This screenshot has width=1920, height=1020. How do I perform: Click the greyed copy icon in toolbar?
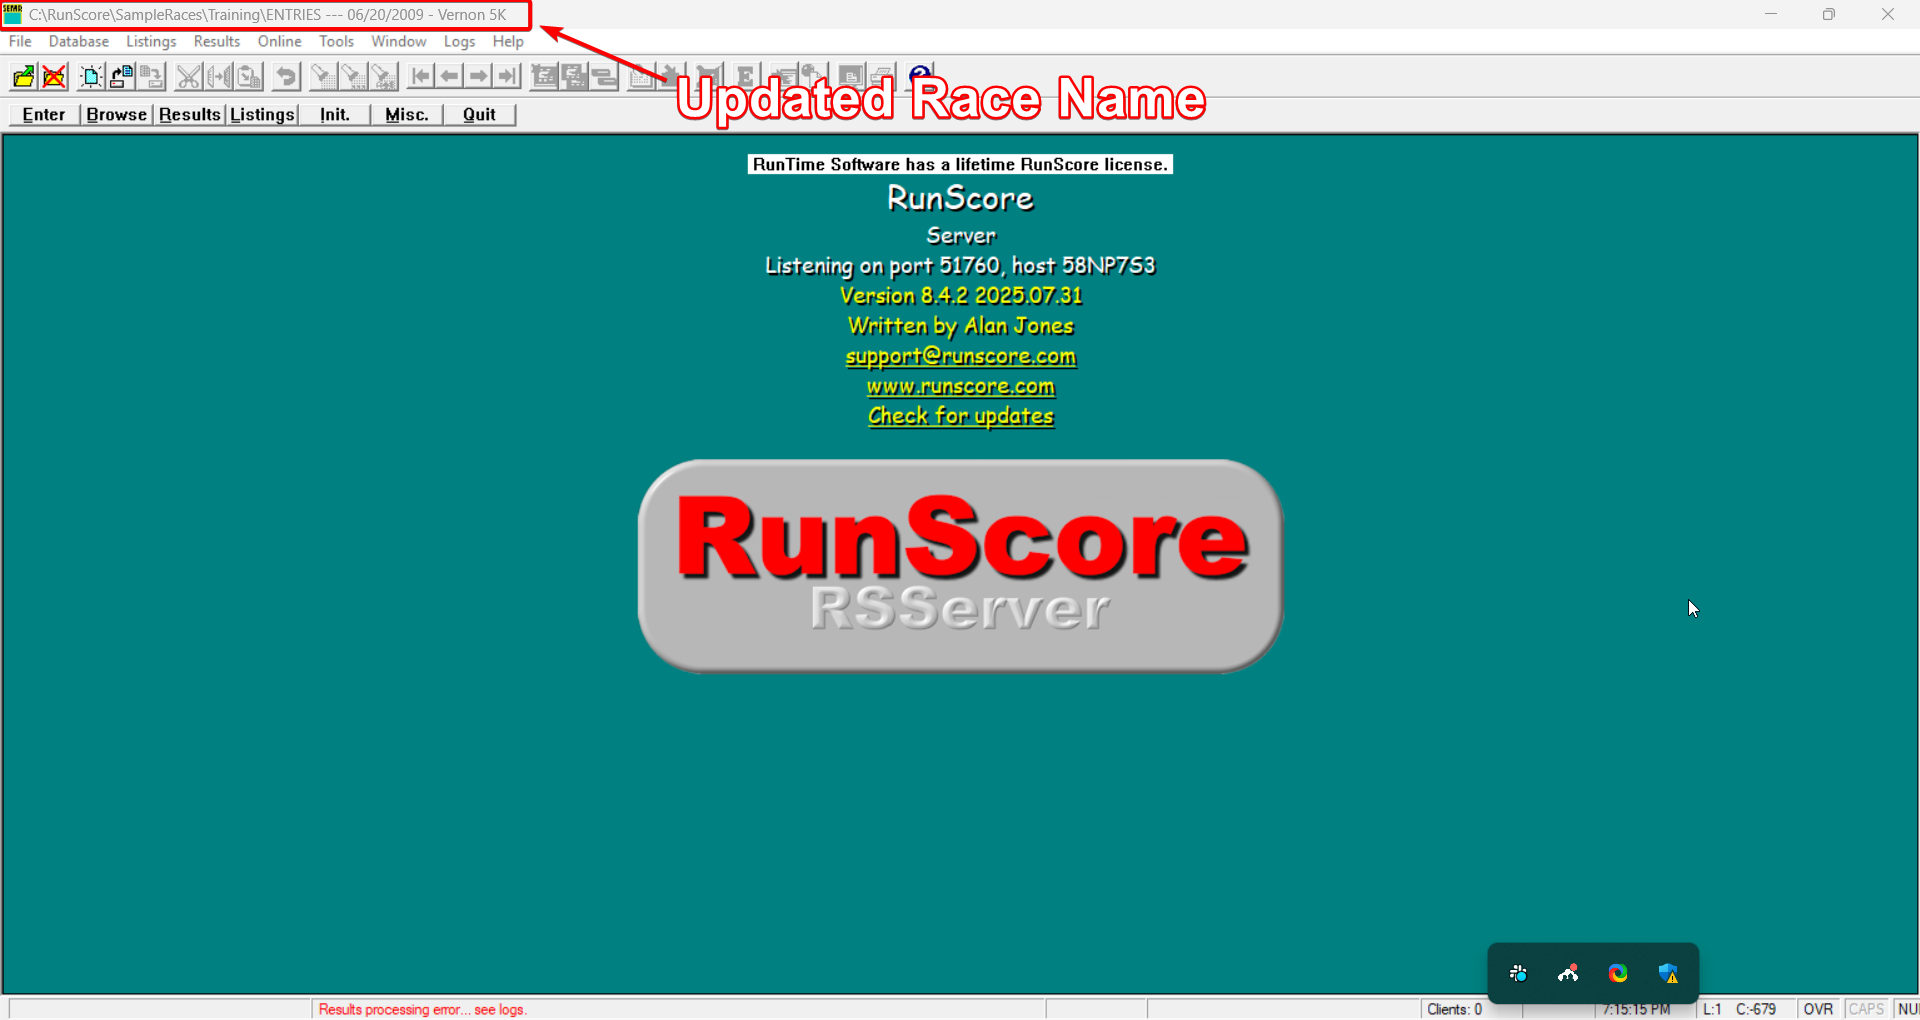coord(219,77)
